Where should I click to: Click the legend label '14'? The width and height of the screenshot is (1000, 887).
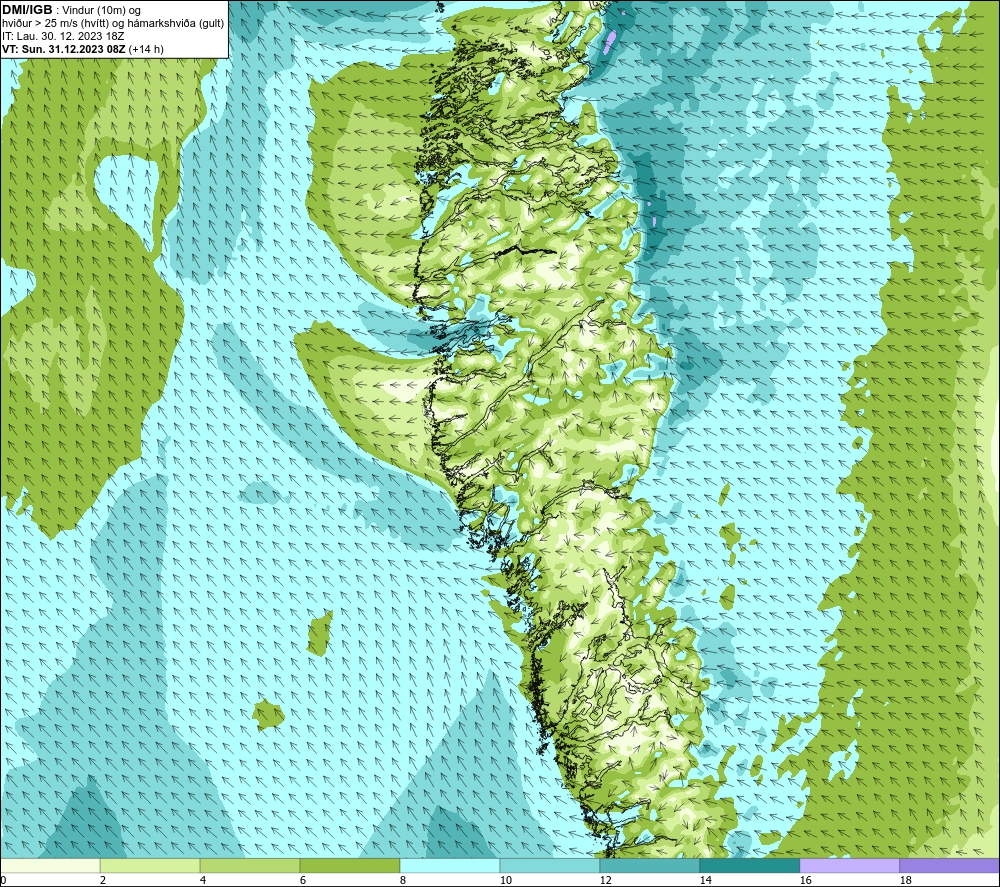[x=705, y=881]
